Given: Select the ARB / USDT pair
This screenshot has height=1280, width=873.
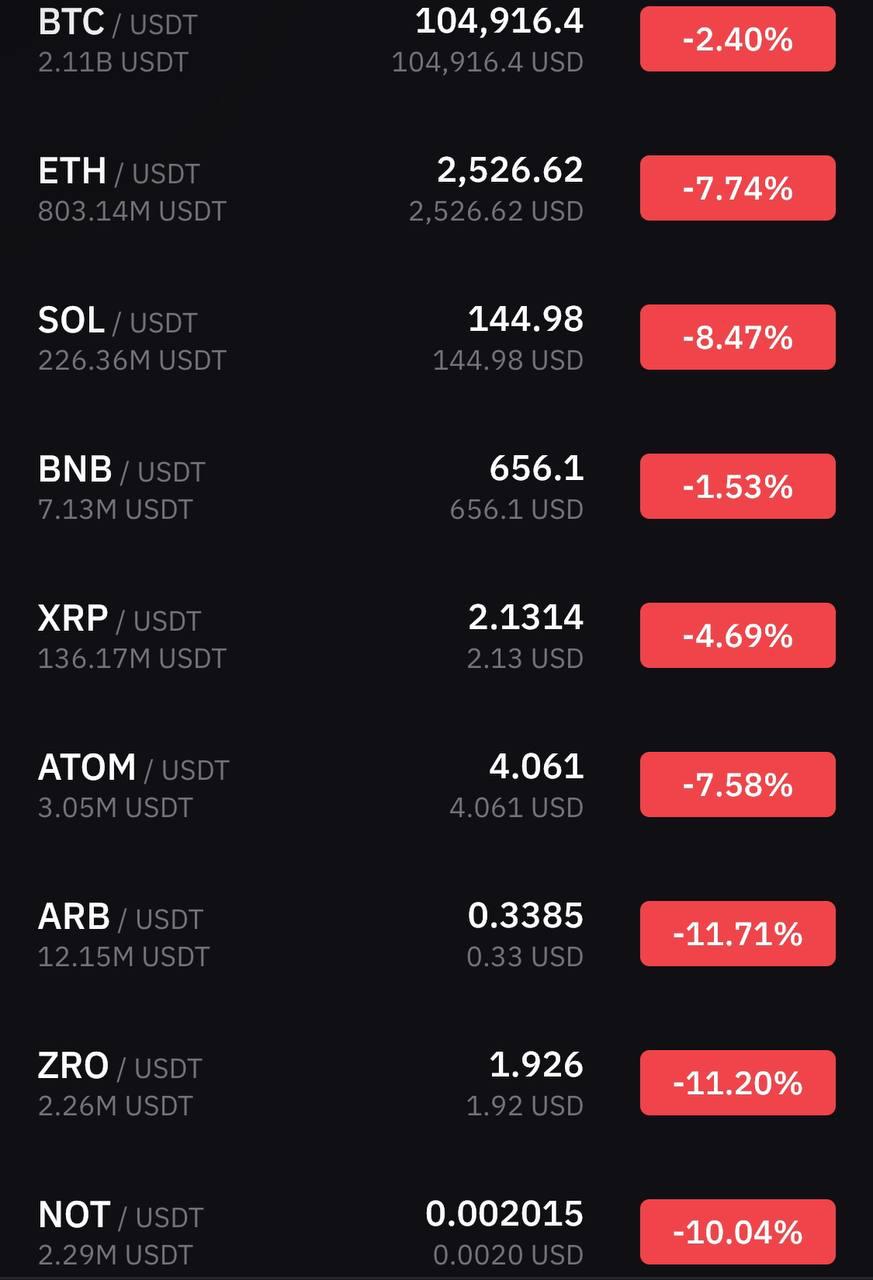Looking at the screenshot, I should pyautogui.click(x=436, y=933).
